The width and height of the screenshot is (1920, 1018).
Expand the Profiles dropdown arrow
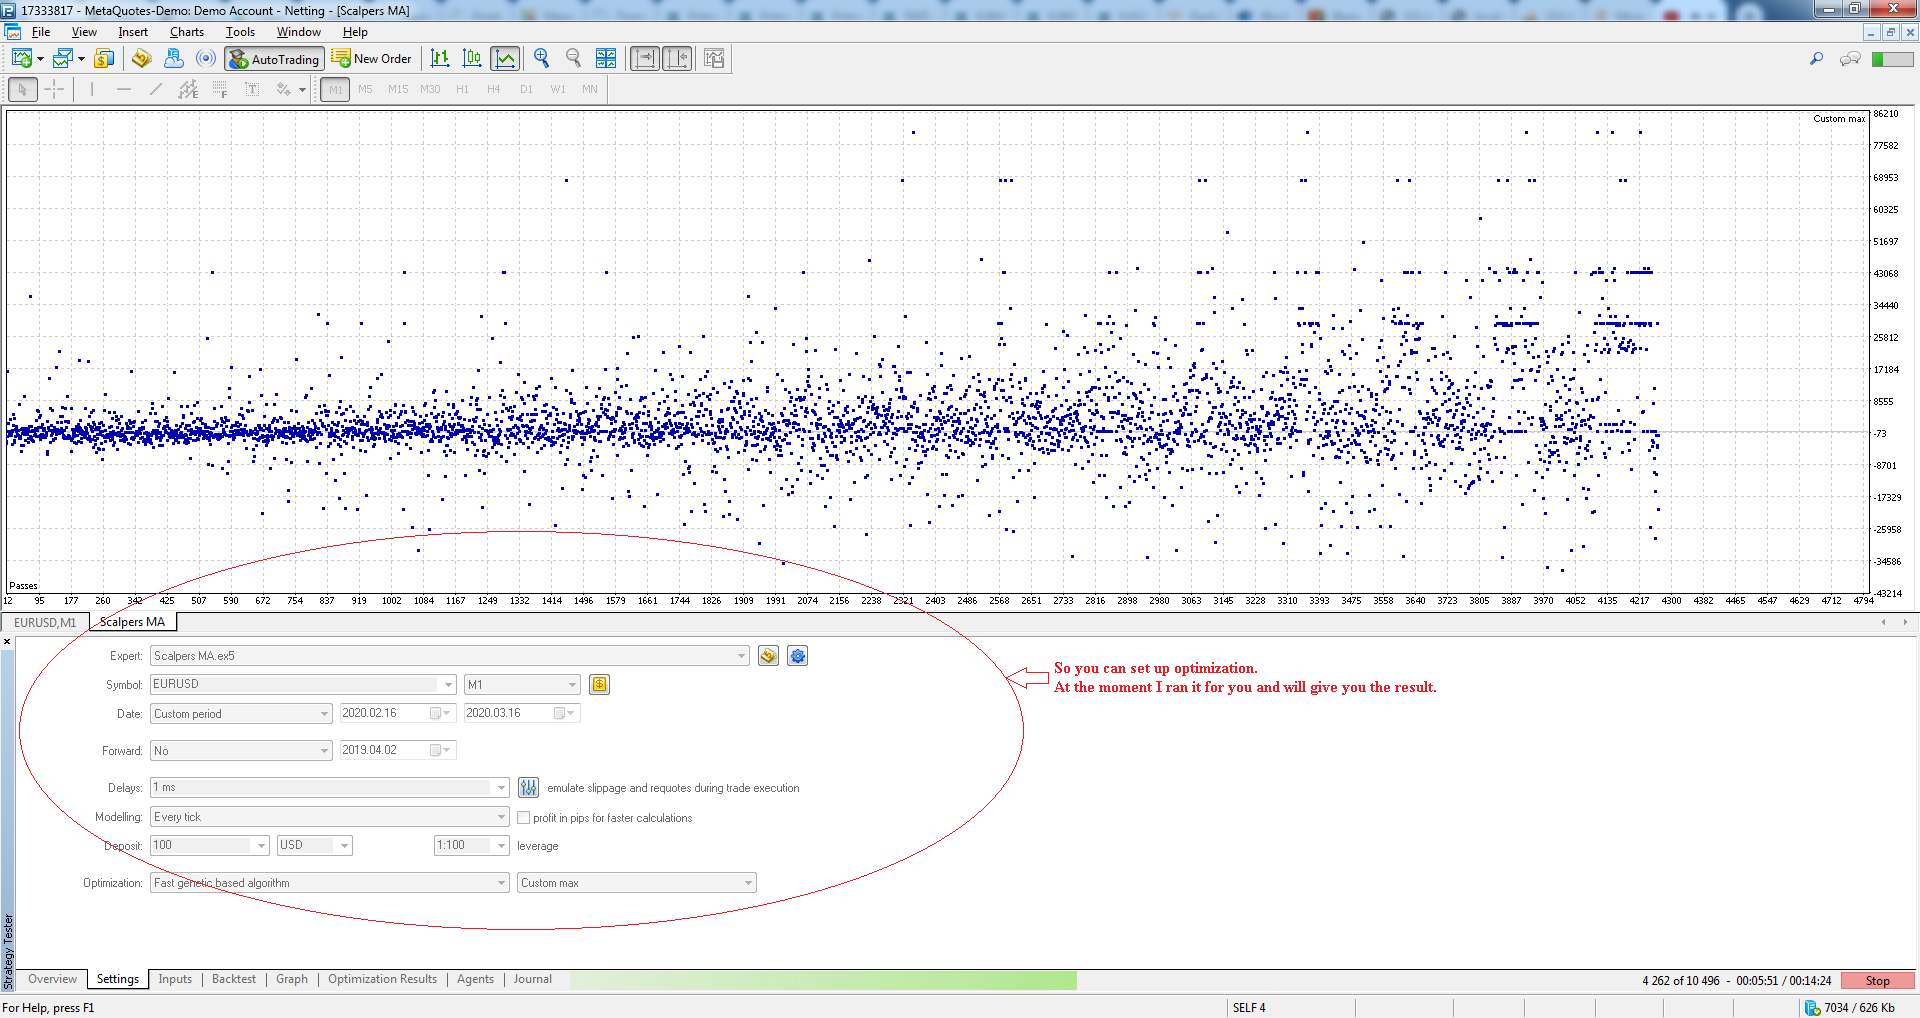81,59
